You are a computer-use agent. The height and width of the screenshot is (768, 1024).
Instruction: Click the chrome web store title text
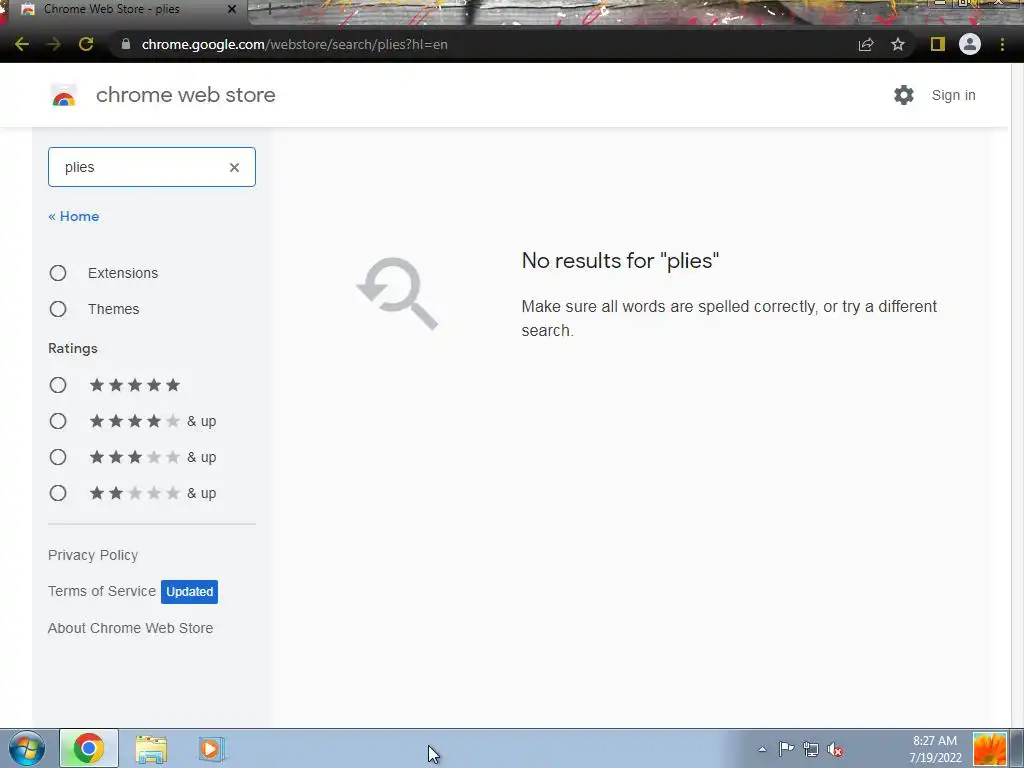pos(185,95)
